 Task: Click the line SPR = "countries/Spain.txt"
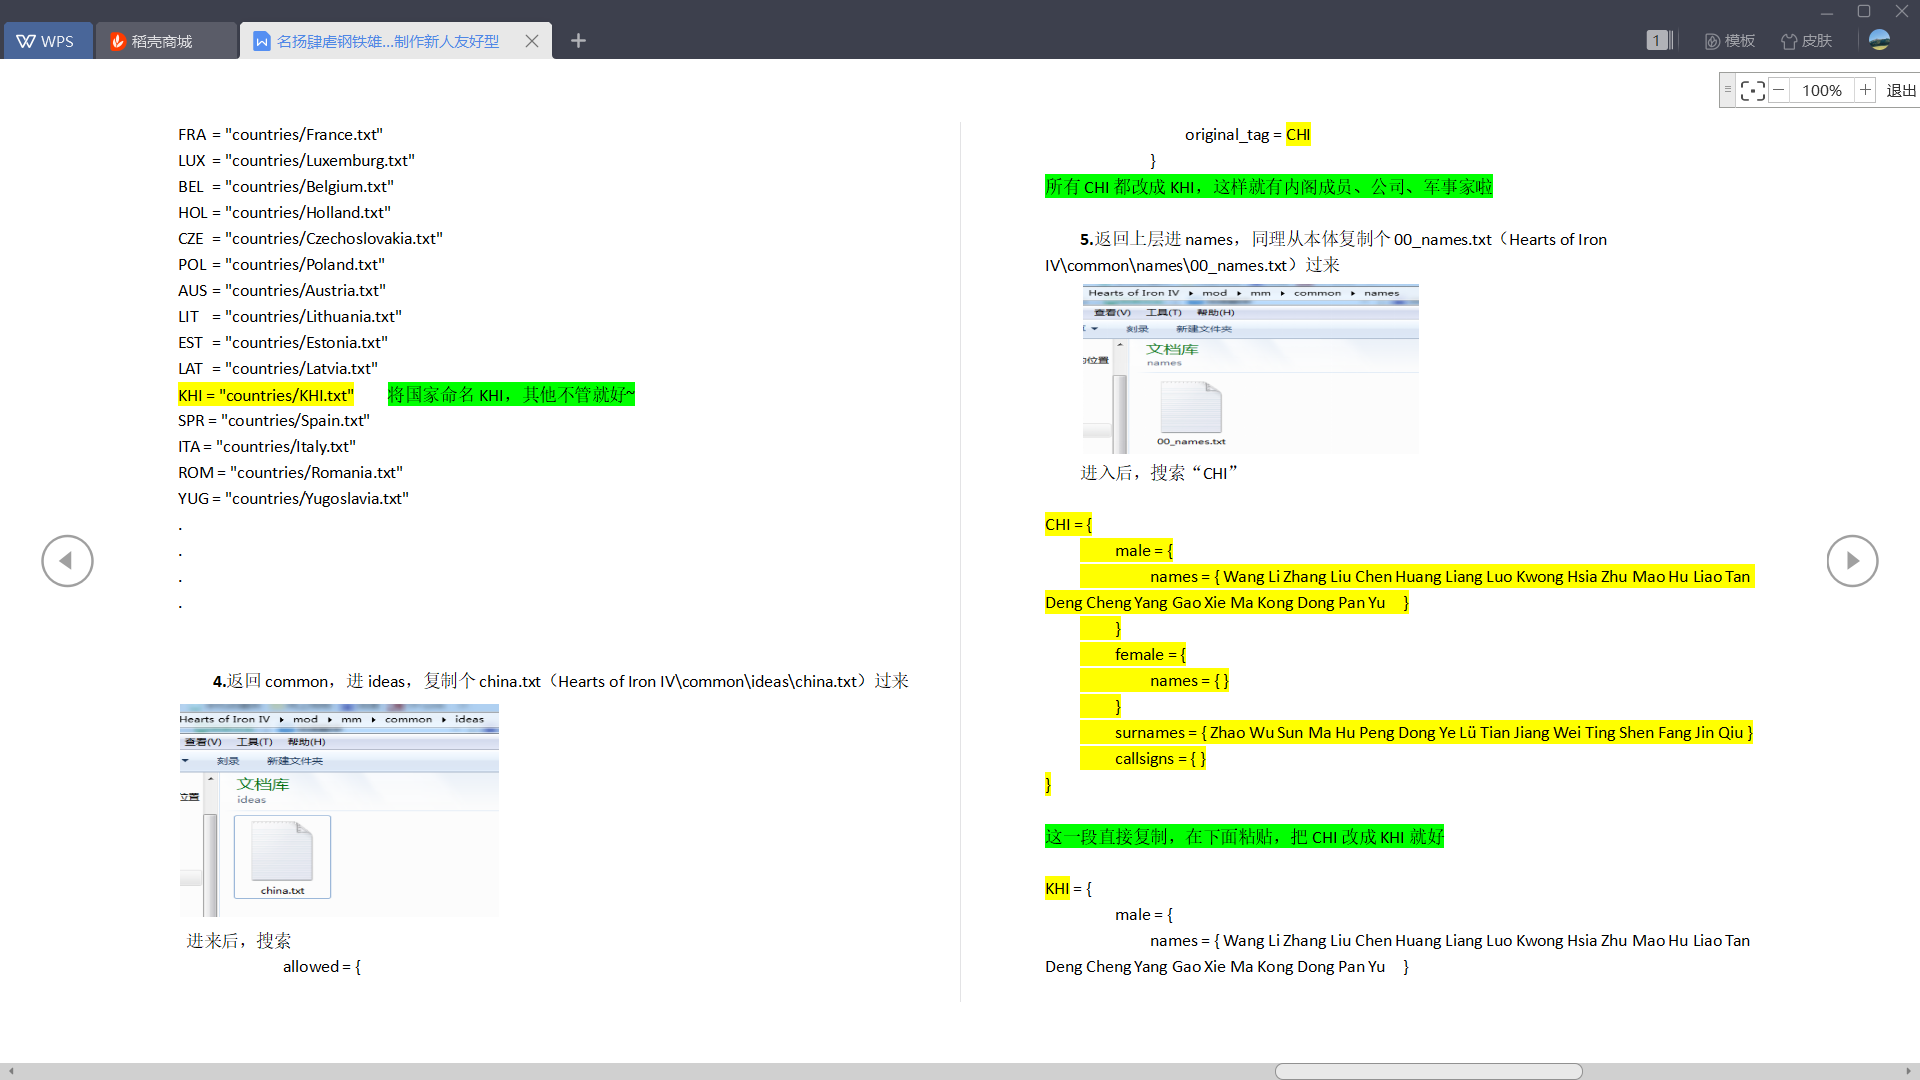click(274, 420)
